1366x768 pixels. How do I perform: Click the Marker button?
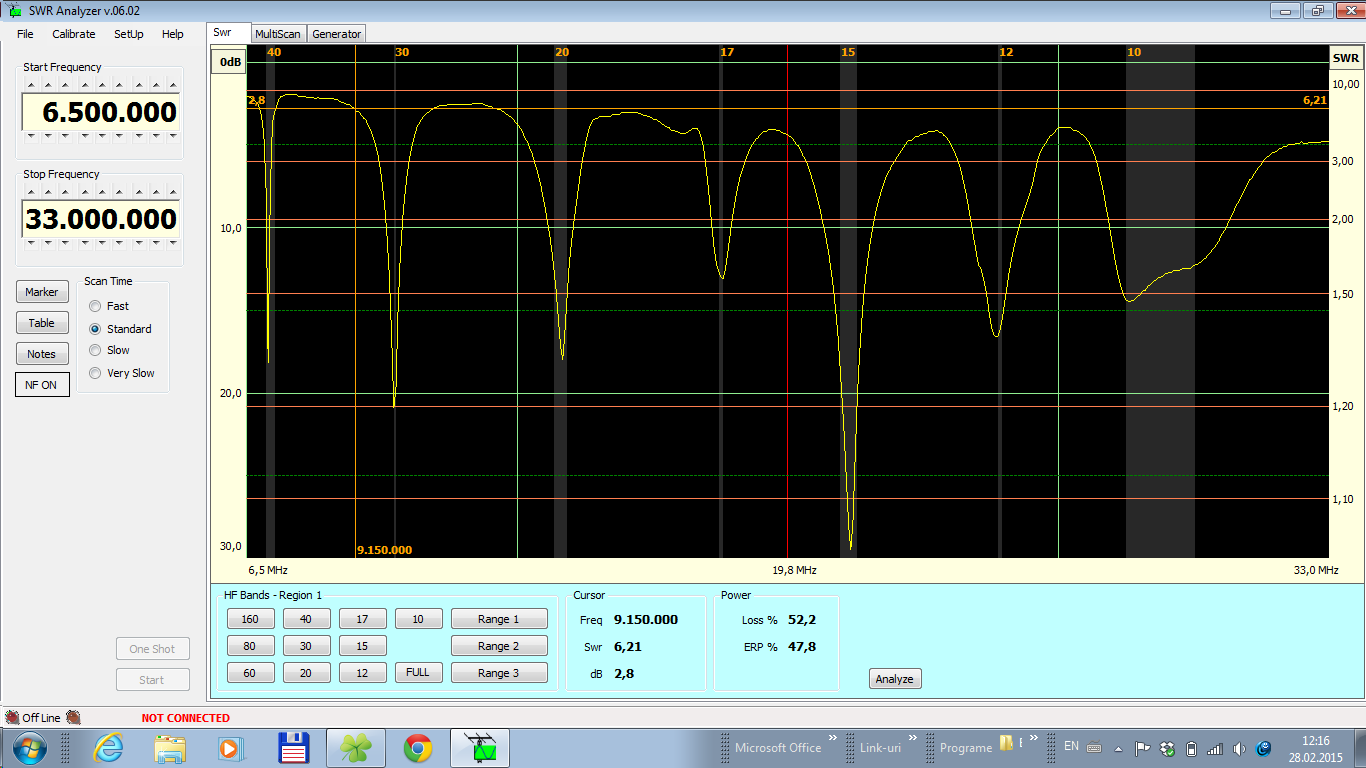tap(42, 292)
